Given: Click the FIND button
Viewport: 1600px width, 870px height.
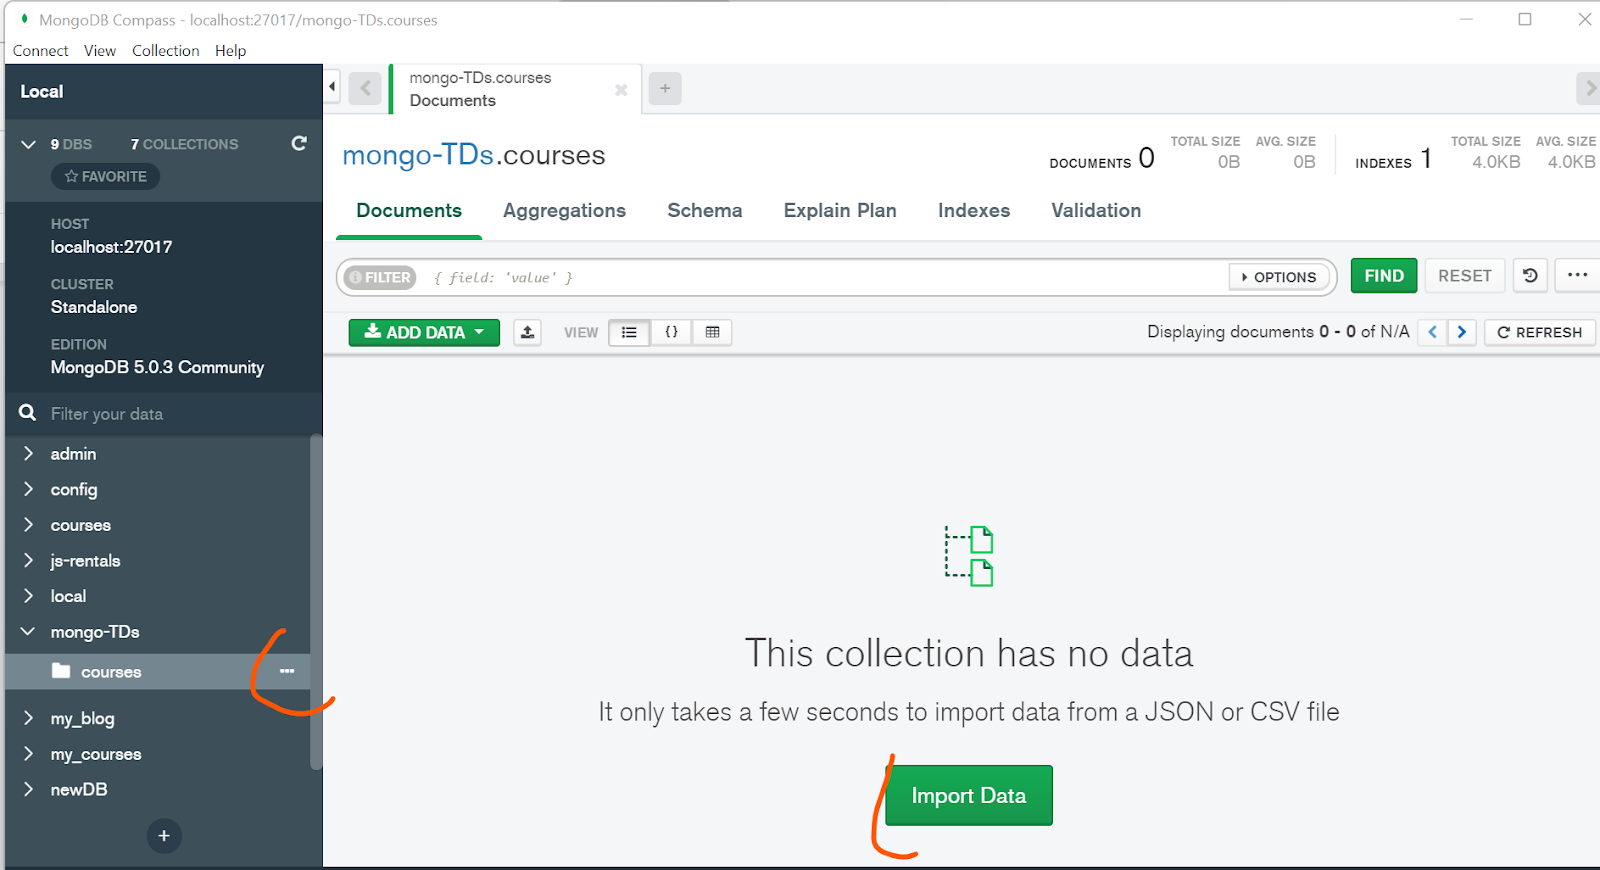Looking at the screenshot, I should point(1384,276).
